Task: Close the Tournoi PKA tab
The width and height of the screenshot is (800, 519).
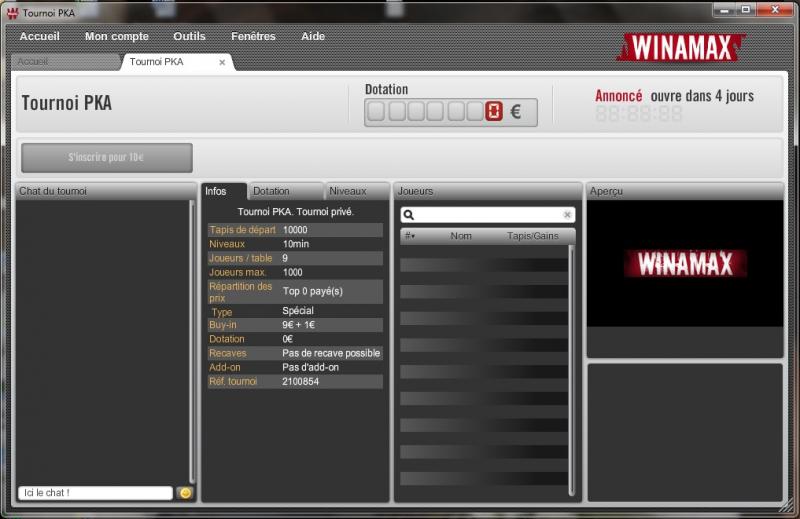Action: click(x=222, y=62)
